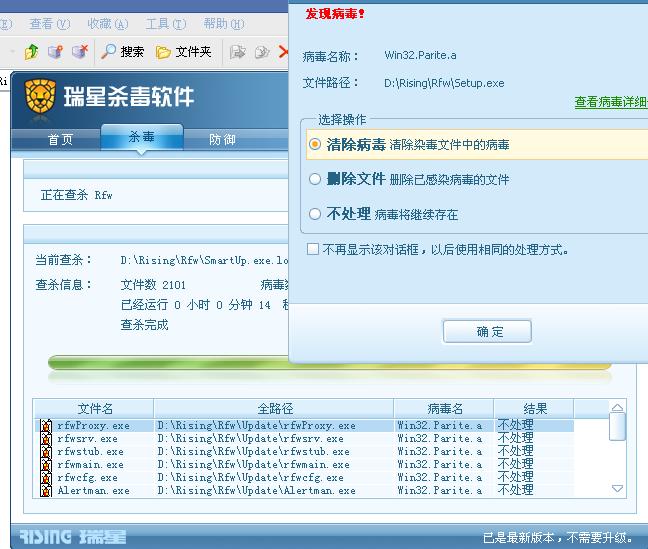Click the Up folder toolbar icon
648x549 pixels.
tap(32, 52)
